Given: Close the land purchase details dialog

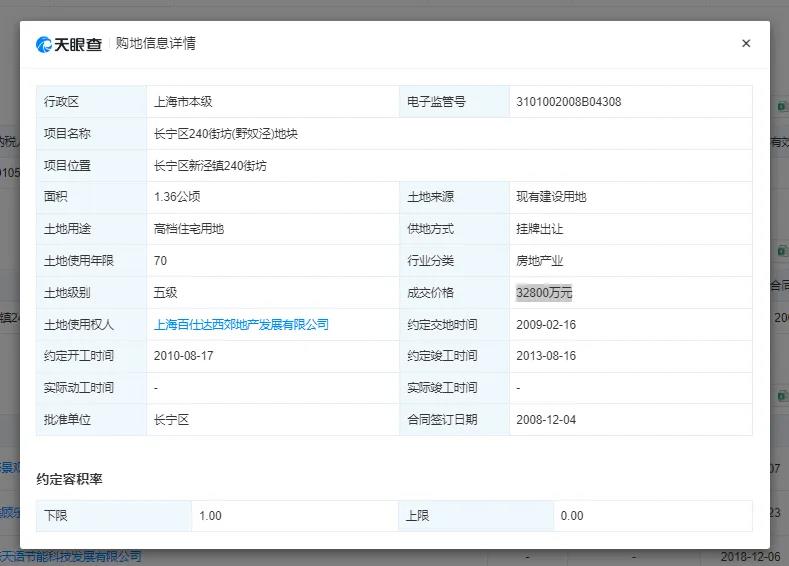Looking at the screenshot, I should point(746,44).
